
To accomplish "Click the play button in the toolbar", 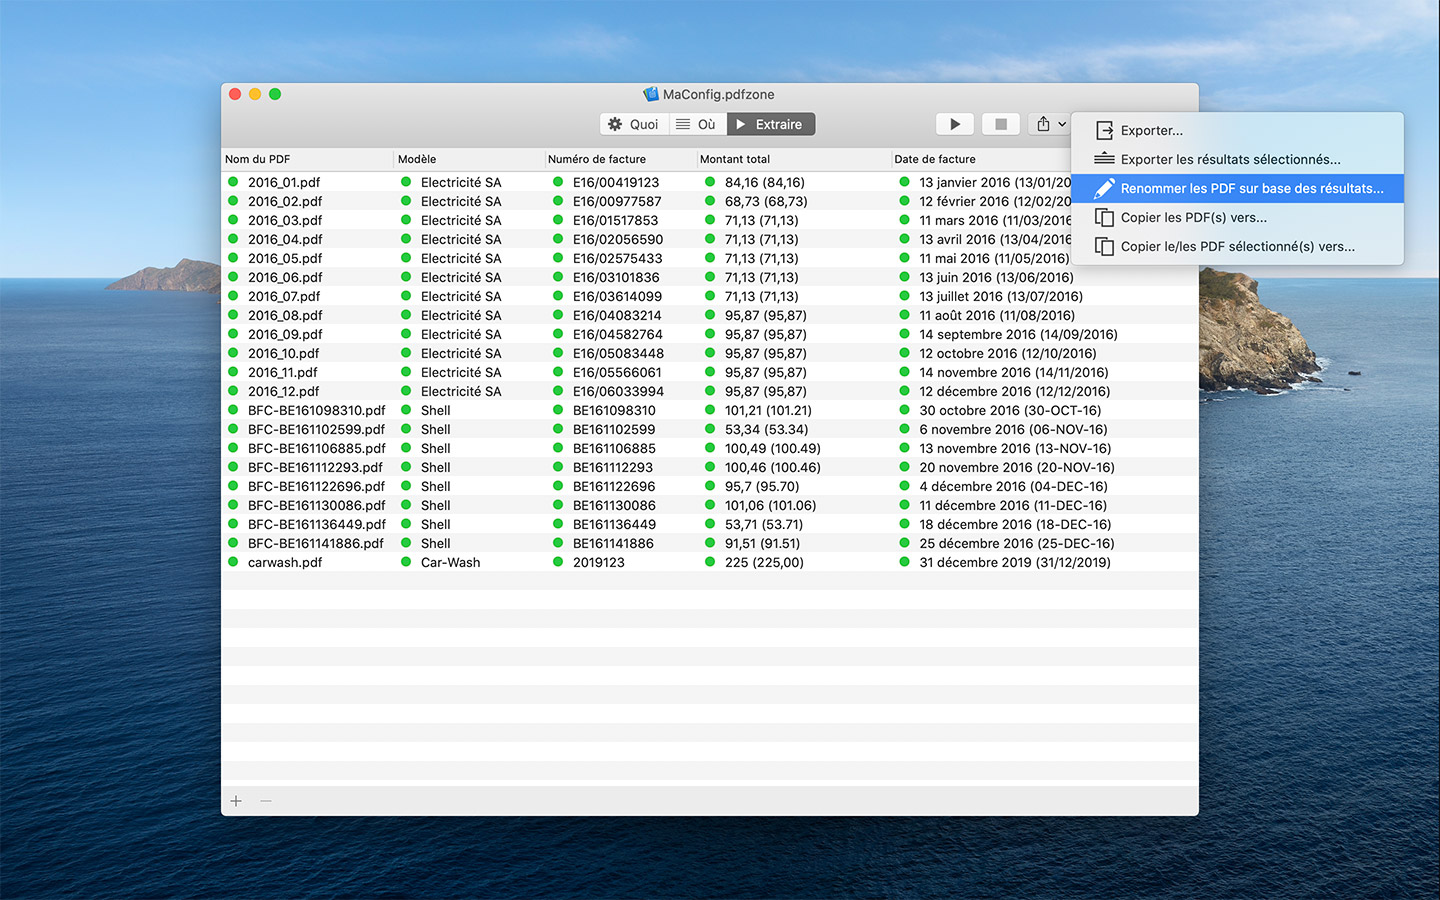I will [954, 124].
